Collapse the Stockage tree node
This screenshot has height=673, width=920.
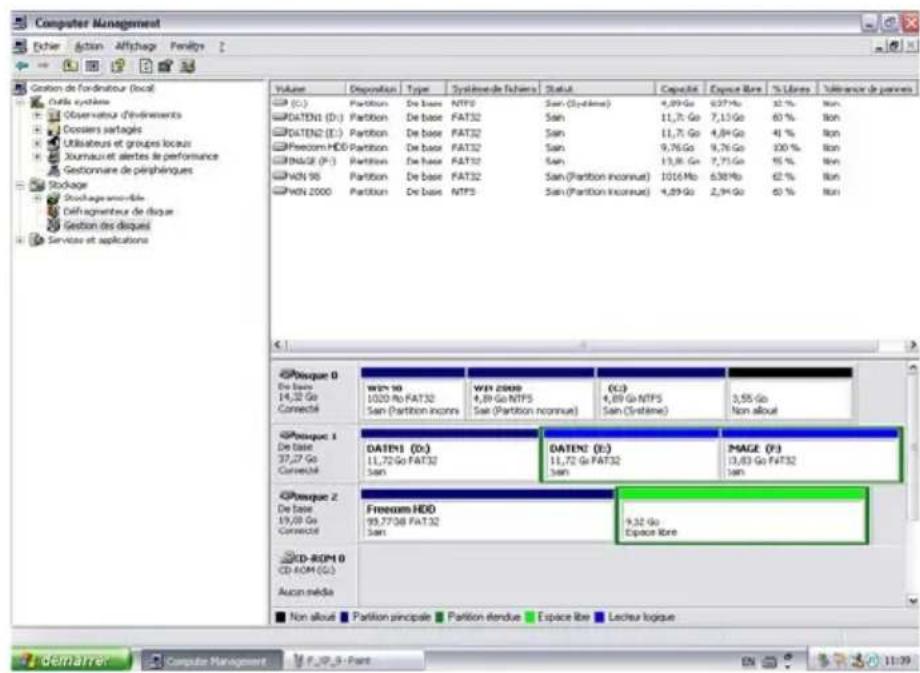point(20,183)
